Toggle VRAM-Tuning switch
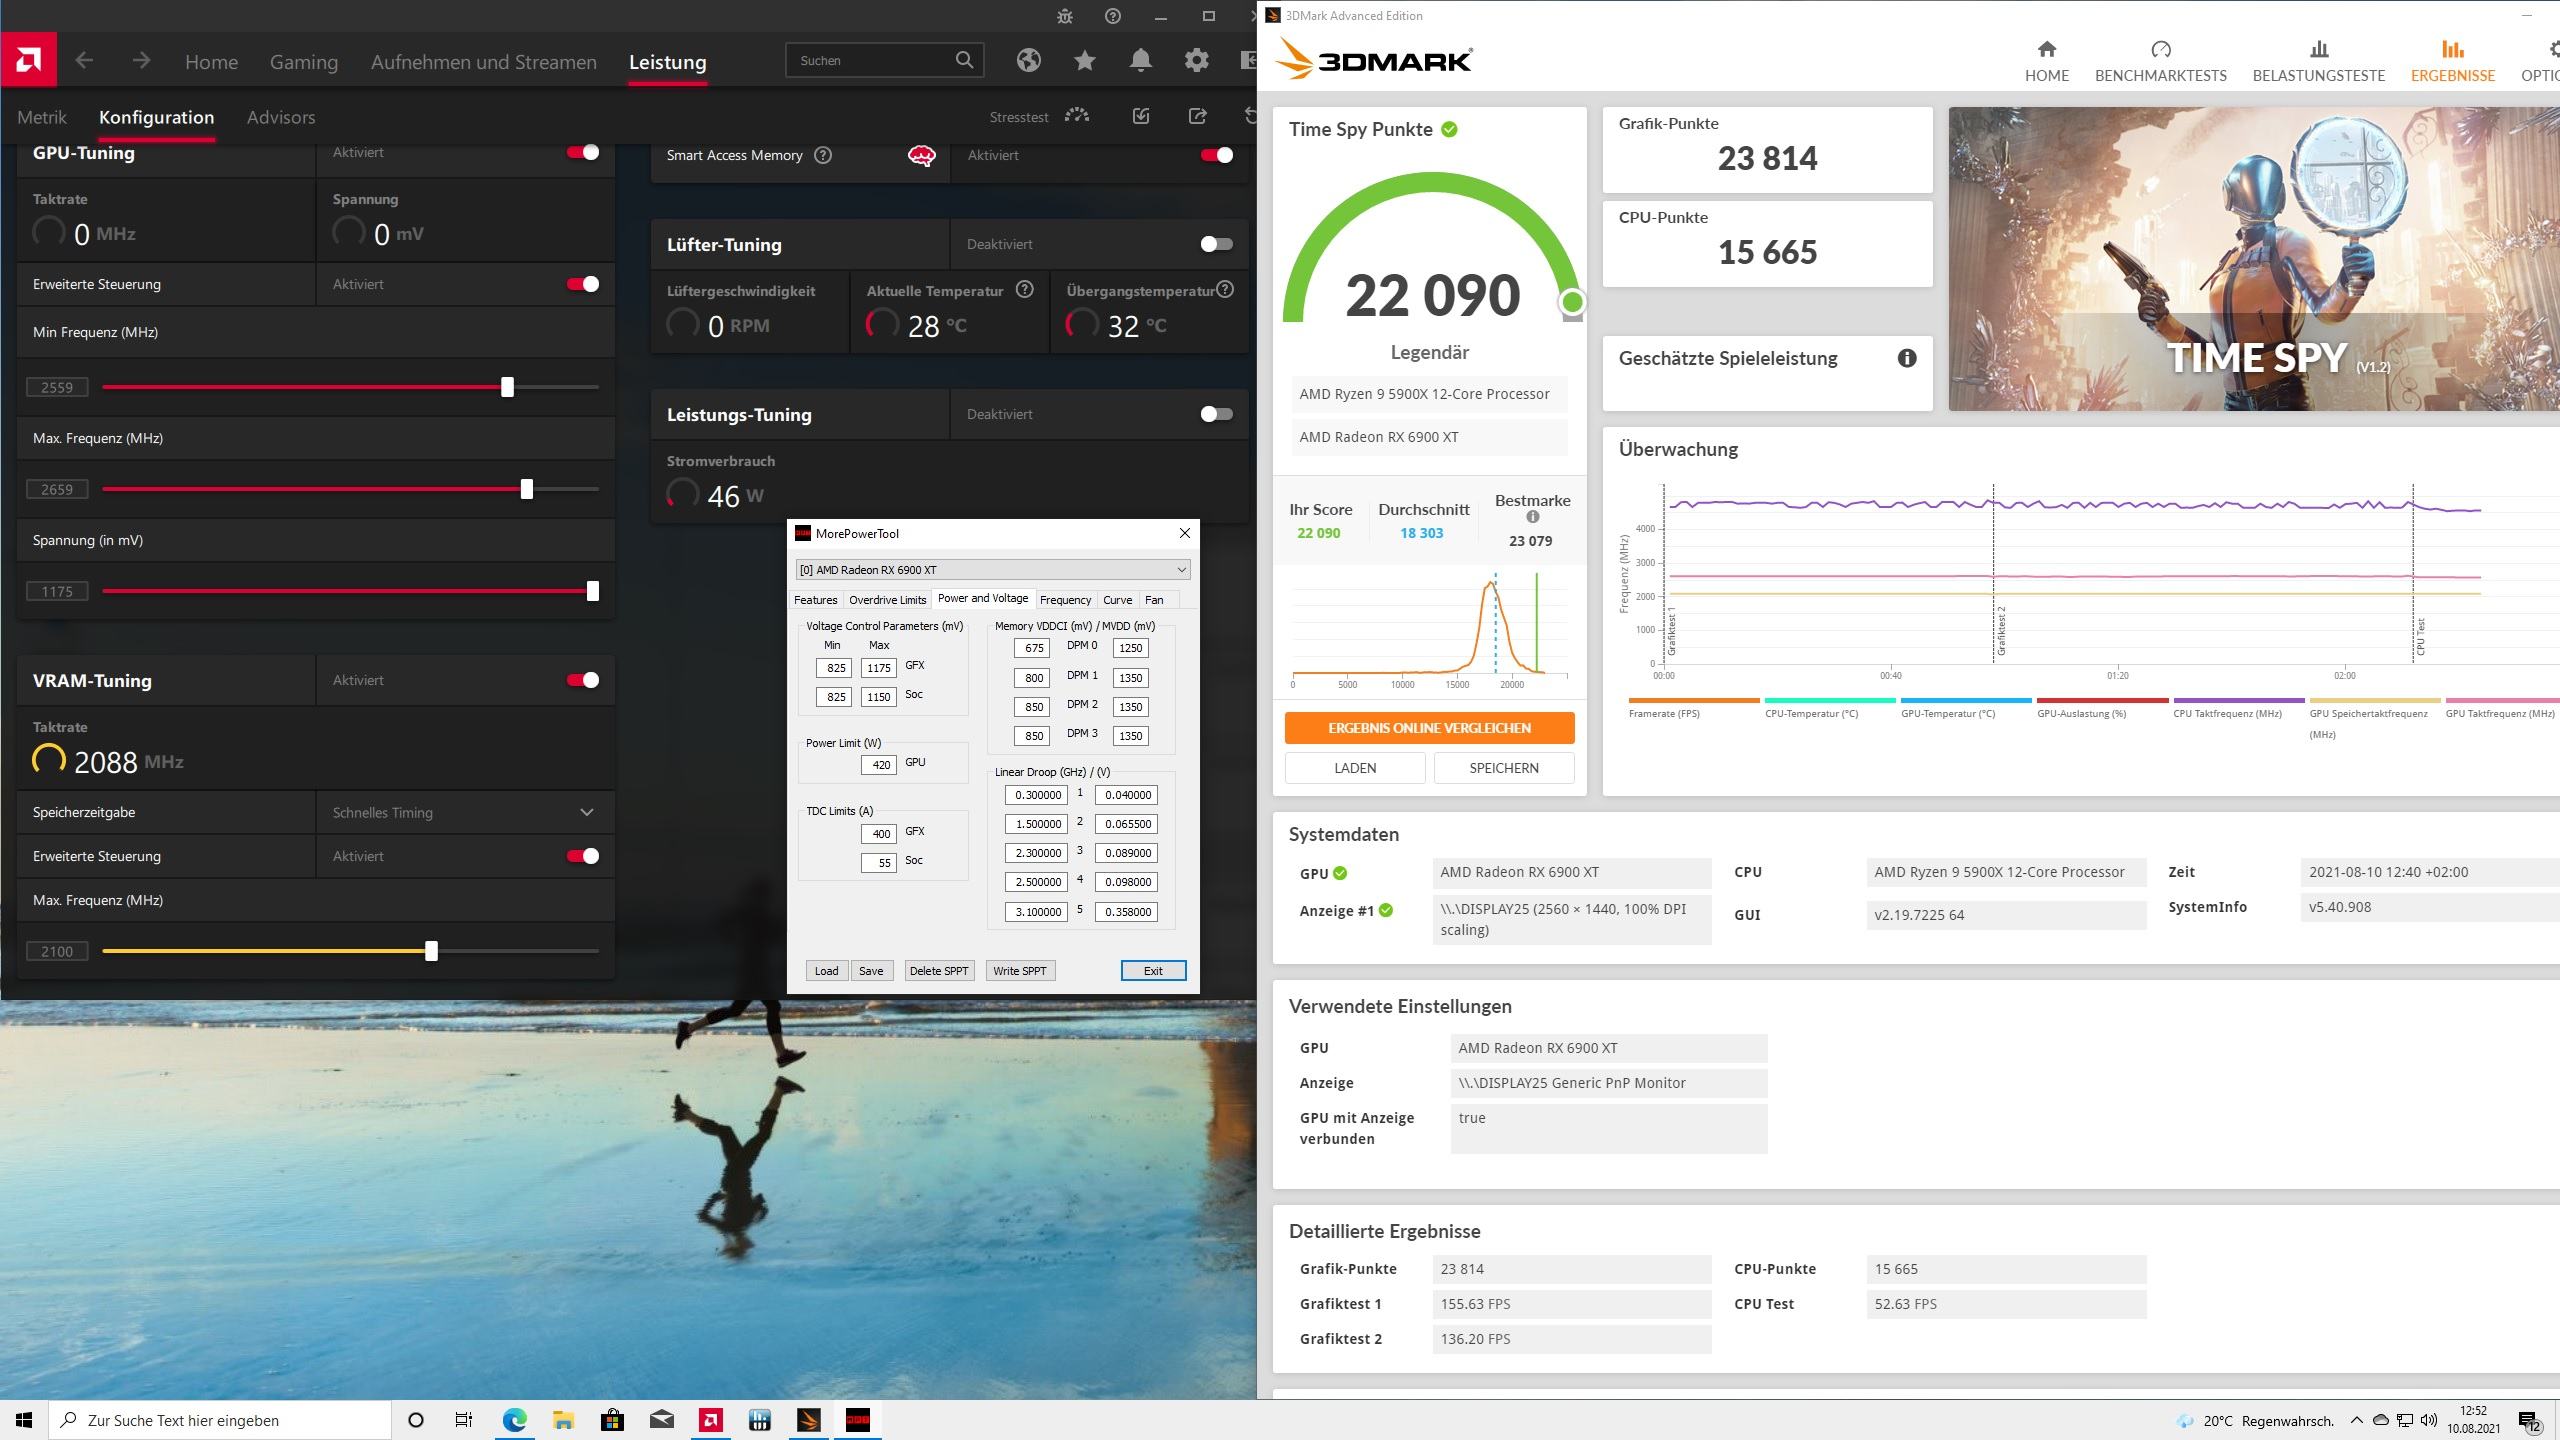The width and height of the screenshot is (2560, 1440). click(583, 680)
